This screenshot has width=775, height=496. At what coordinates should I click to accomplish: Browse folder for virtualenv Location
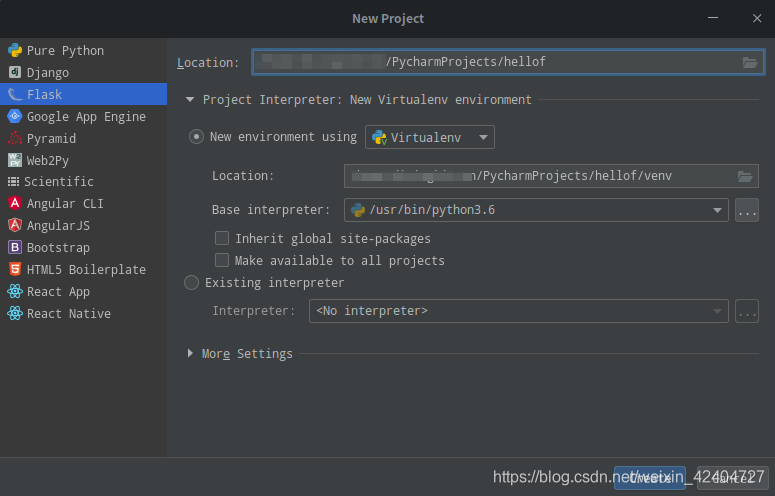tap(745, 176)
